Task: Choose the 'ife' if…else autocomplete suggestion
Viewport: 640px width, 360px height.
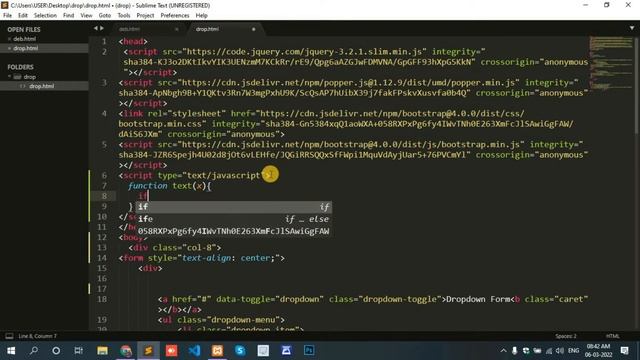Action: [233, 219]
